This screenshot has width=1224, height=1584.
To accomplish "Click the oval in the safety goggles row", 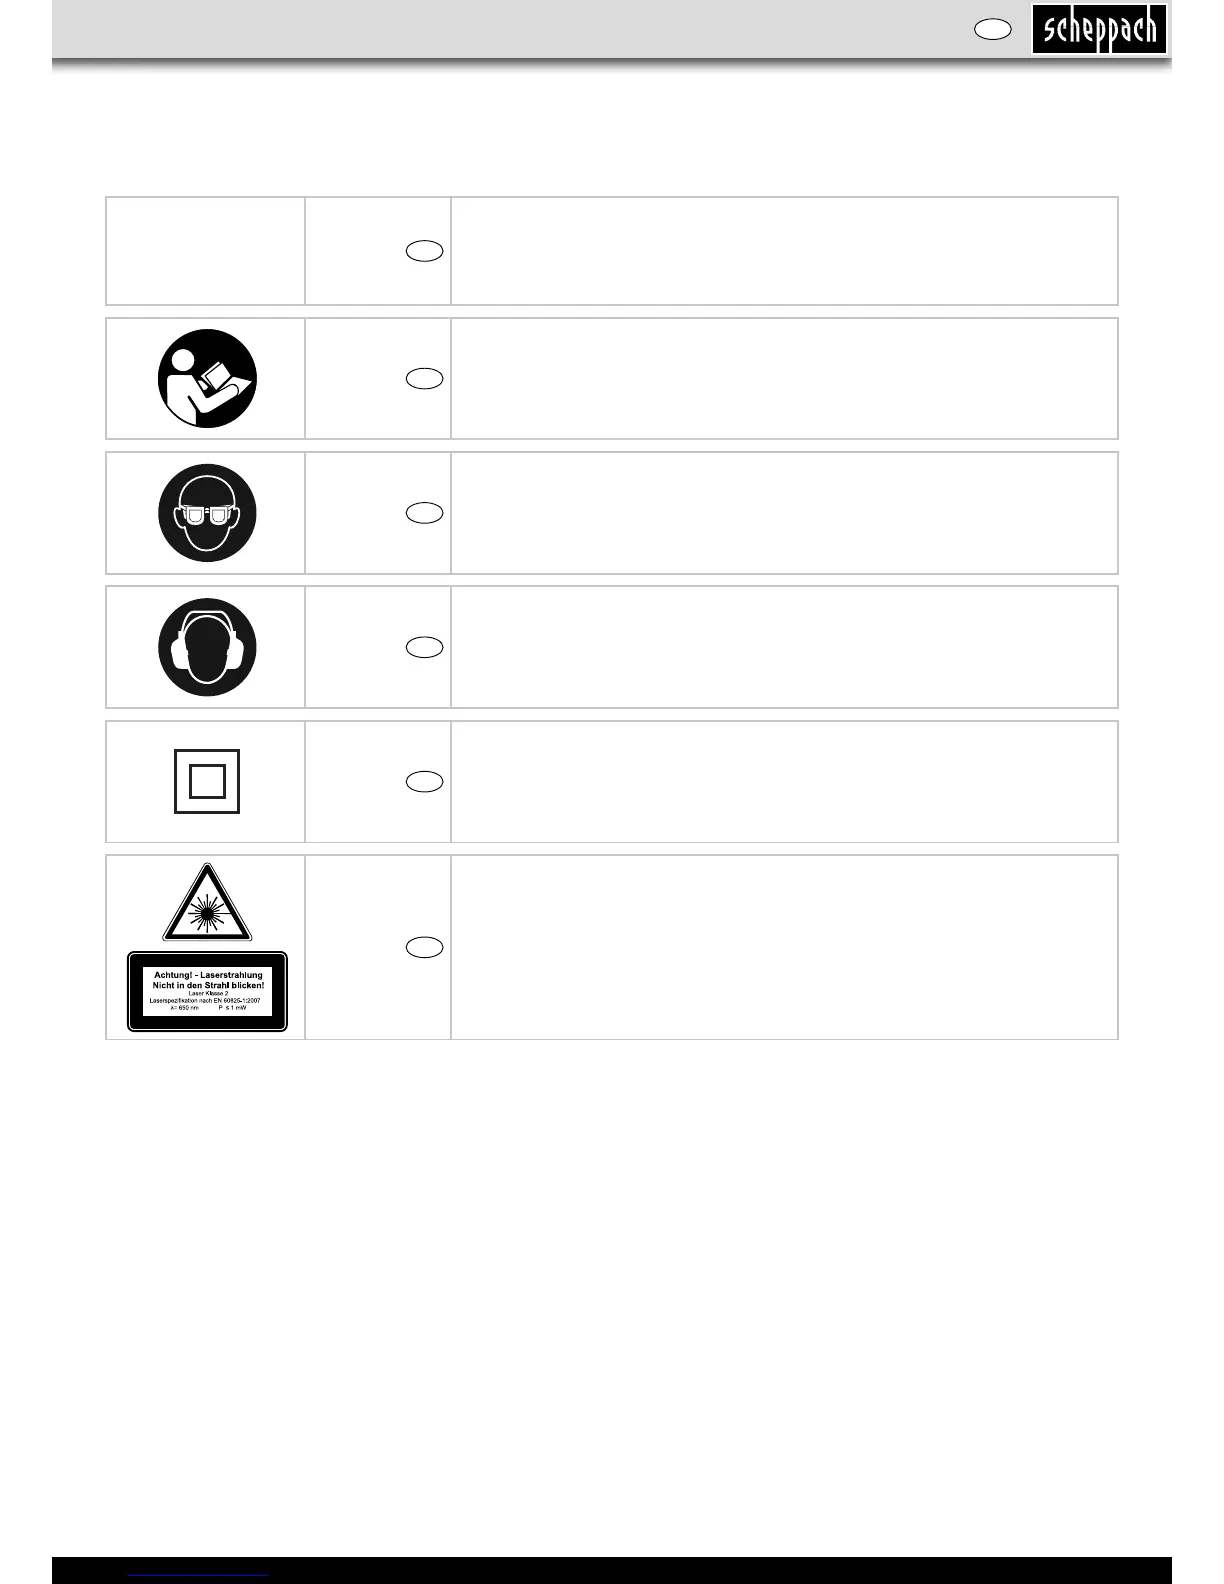I will pos(425,513).
